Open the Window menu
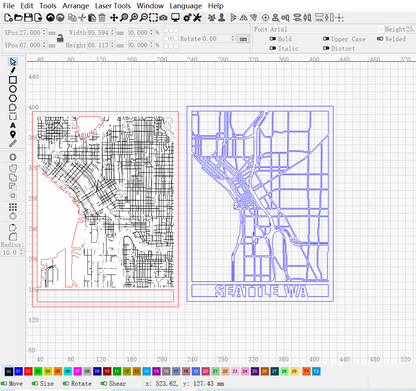This screenshot has width=416, height=391. click(x=150, y=6)
